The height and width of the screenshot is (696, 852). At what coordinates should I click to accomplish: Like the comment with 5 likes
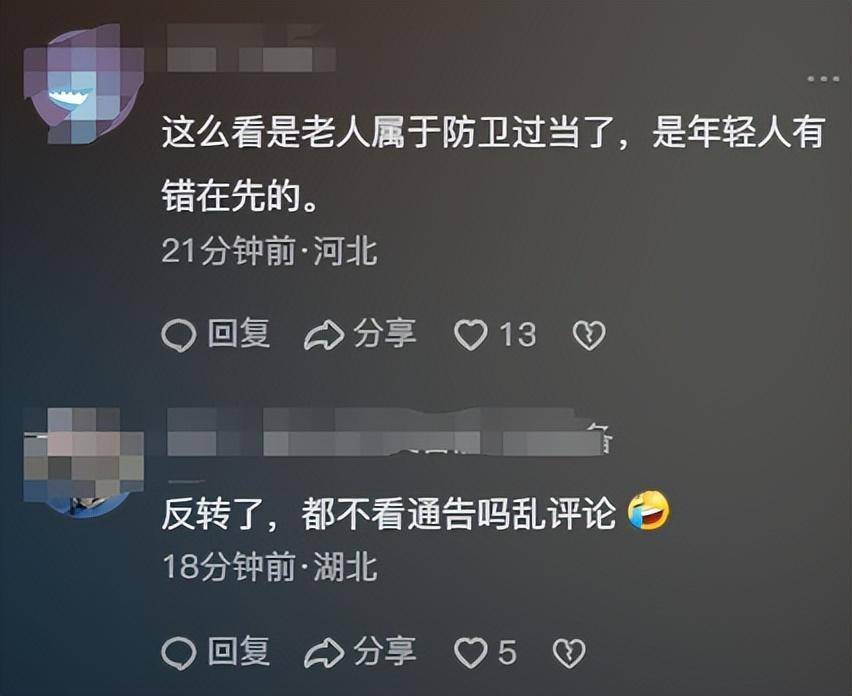[471, 653]
